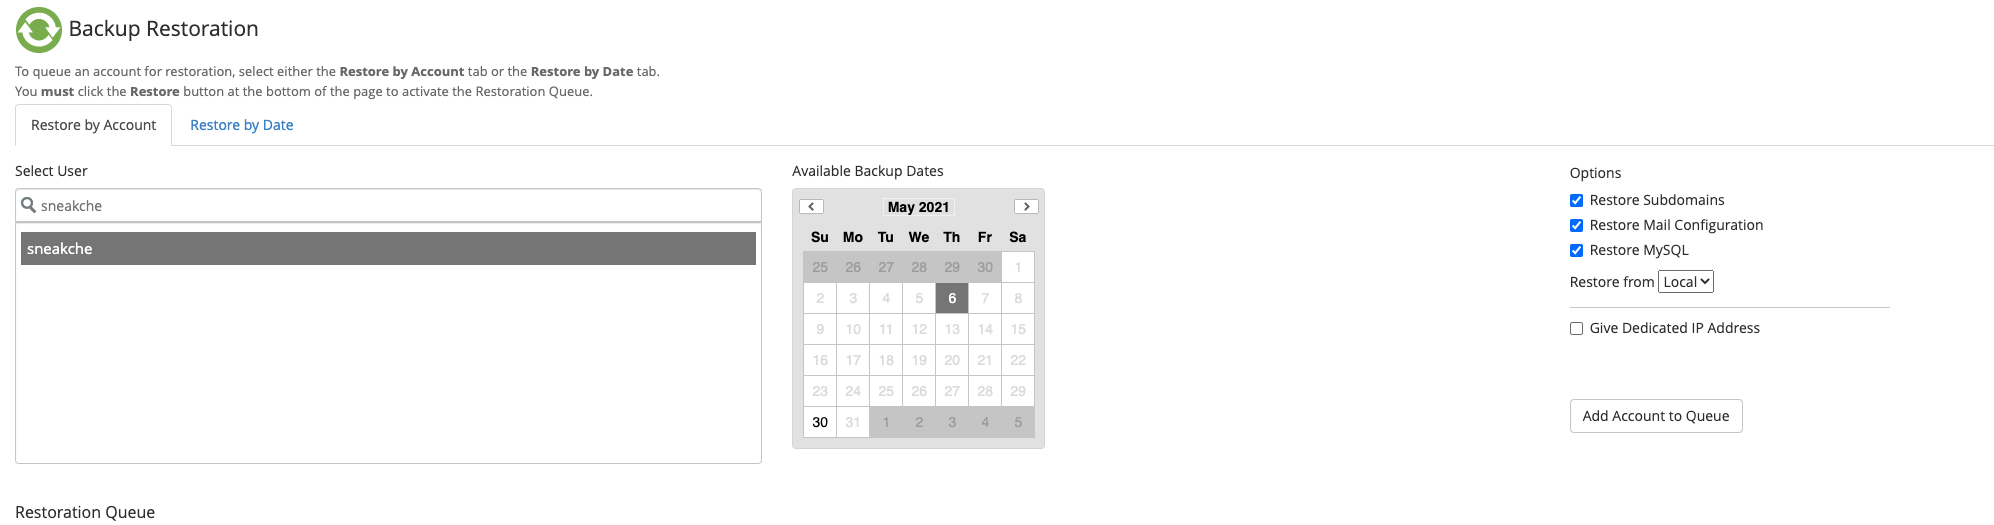The height and width of the screenshot is (525, 1994).
Task: Click Add Account to Queue button
Action: tap(1656, 416)
